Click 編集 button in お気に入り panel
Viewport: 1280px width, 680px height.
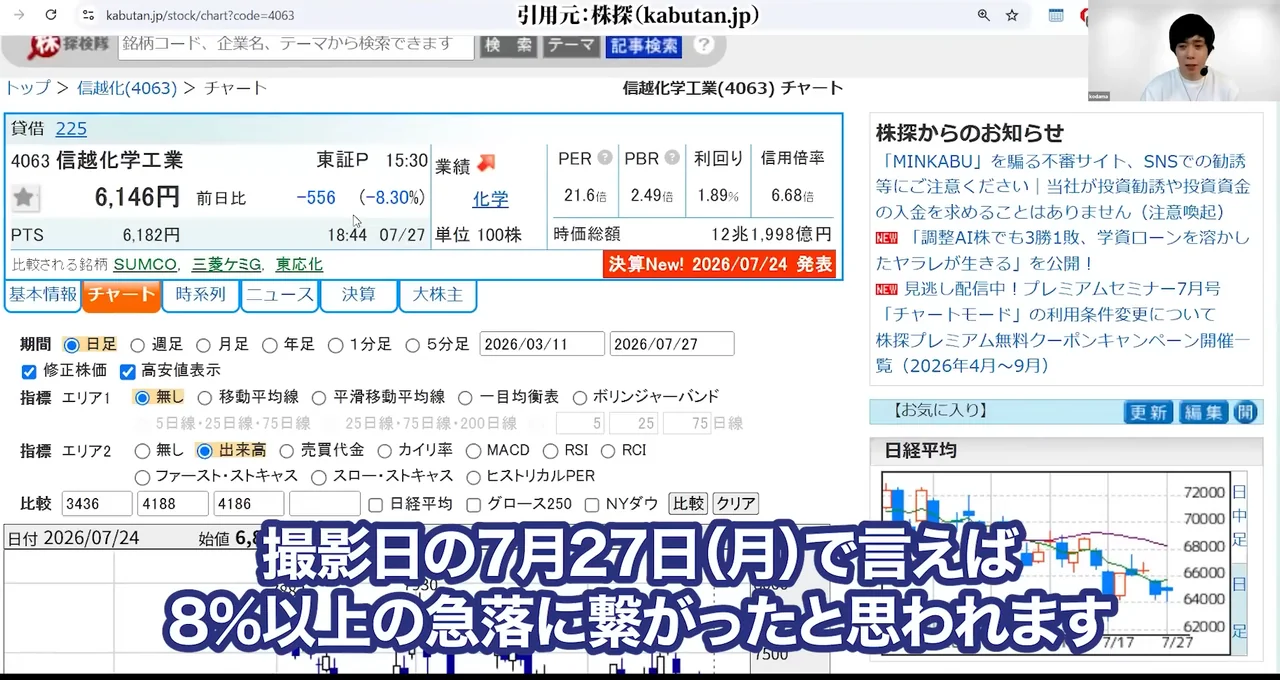1203,412
